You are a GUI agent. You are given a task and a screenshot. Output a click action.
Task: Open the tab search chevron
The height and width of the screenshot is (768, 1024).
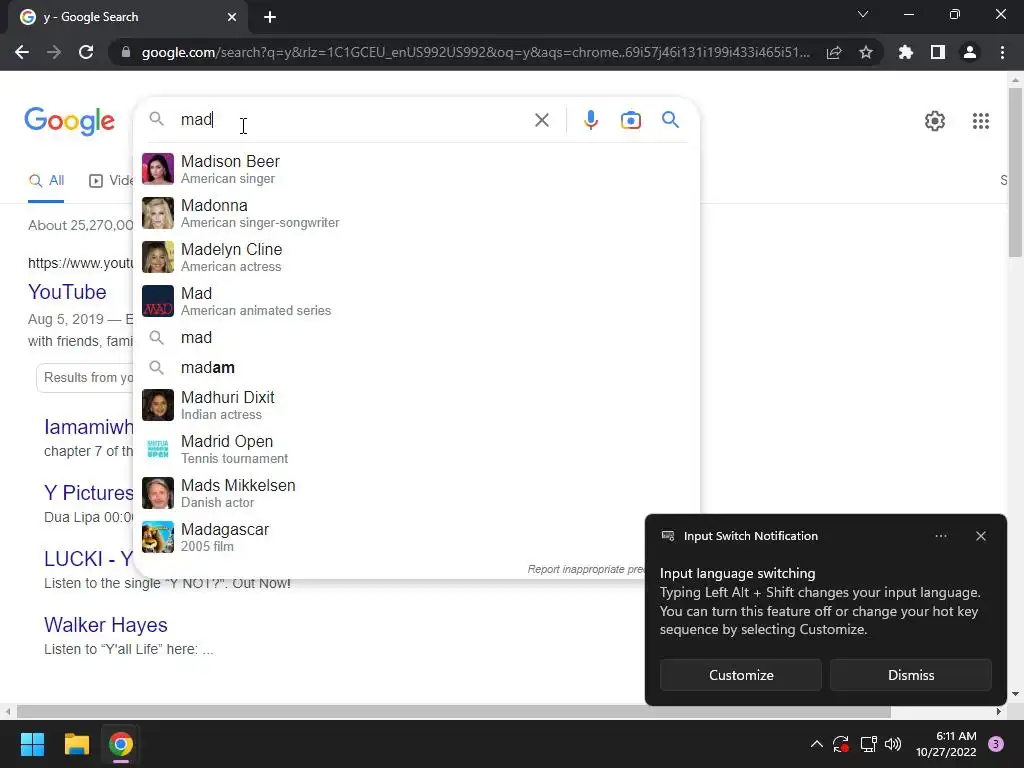coord(863,14)
